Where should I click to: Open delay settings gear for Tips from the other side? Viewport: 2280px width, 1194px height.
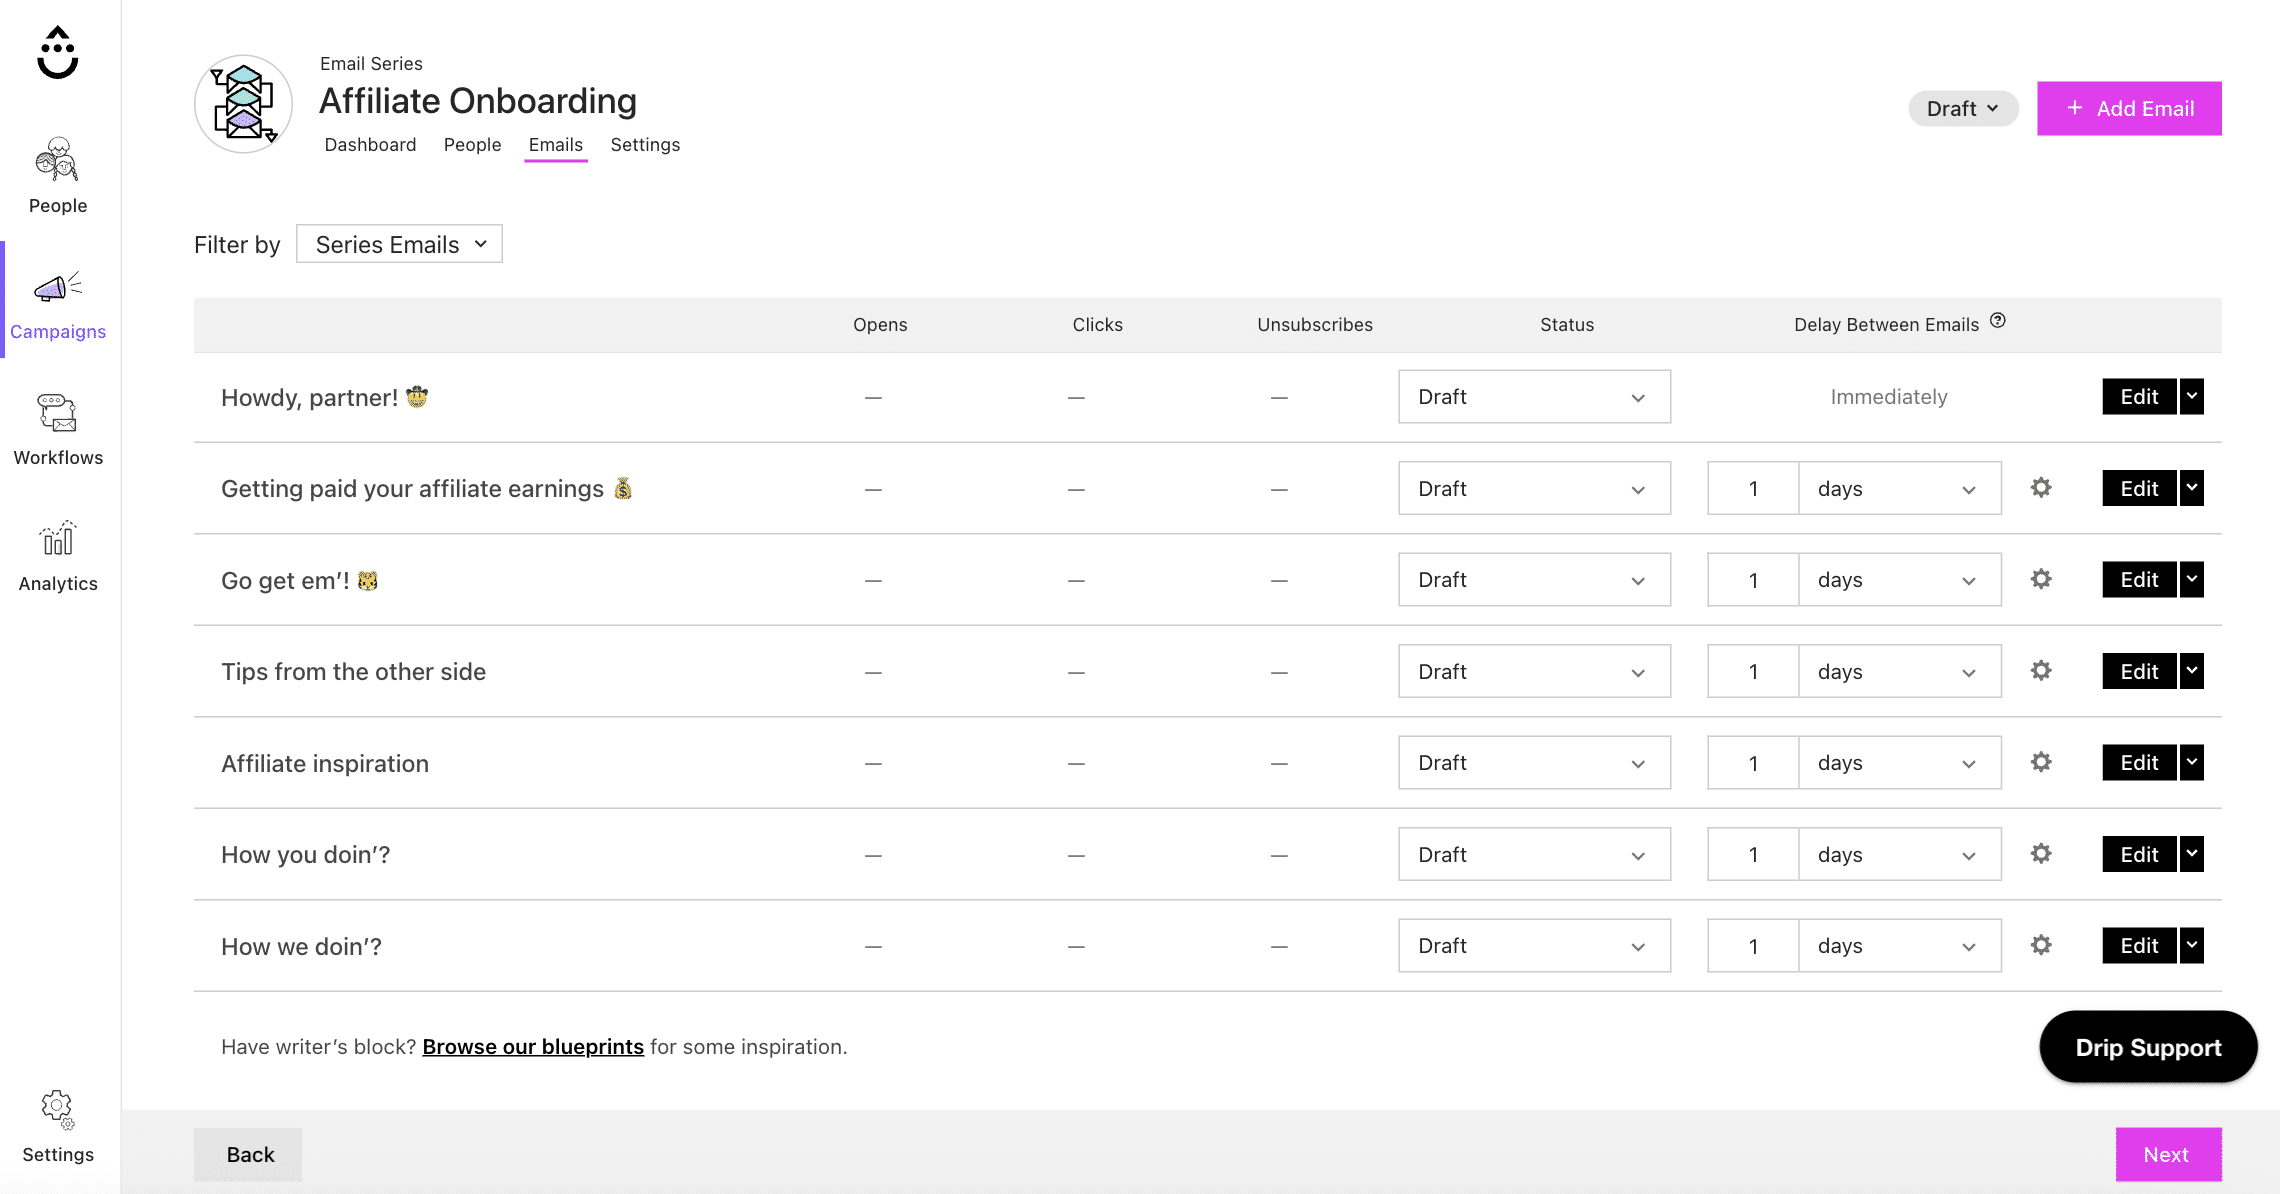pyautogui.click(x=2041, y=671)
